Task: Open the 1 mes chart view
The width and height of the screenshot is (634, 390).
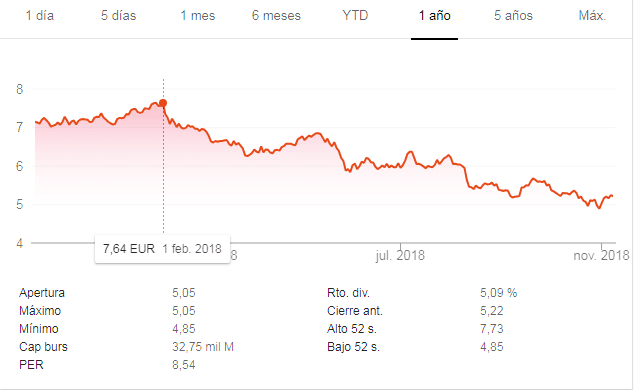Action: click(x=197, y=16)
